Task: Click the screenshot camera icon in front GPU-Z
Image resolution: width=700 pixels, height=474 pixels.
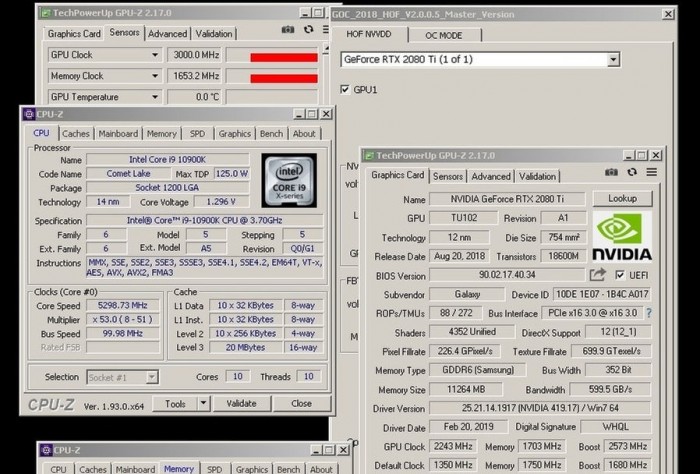Action: pyautogui.click(x=611, y=173)
